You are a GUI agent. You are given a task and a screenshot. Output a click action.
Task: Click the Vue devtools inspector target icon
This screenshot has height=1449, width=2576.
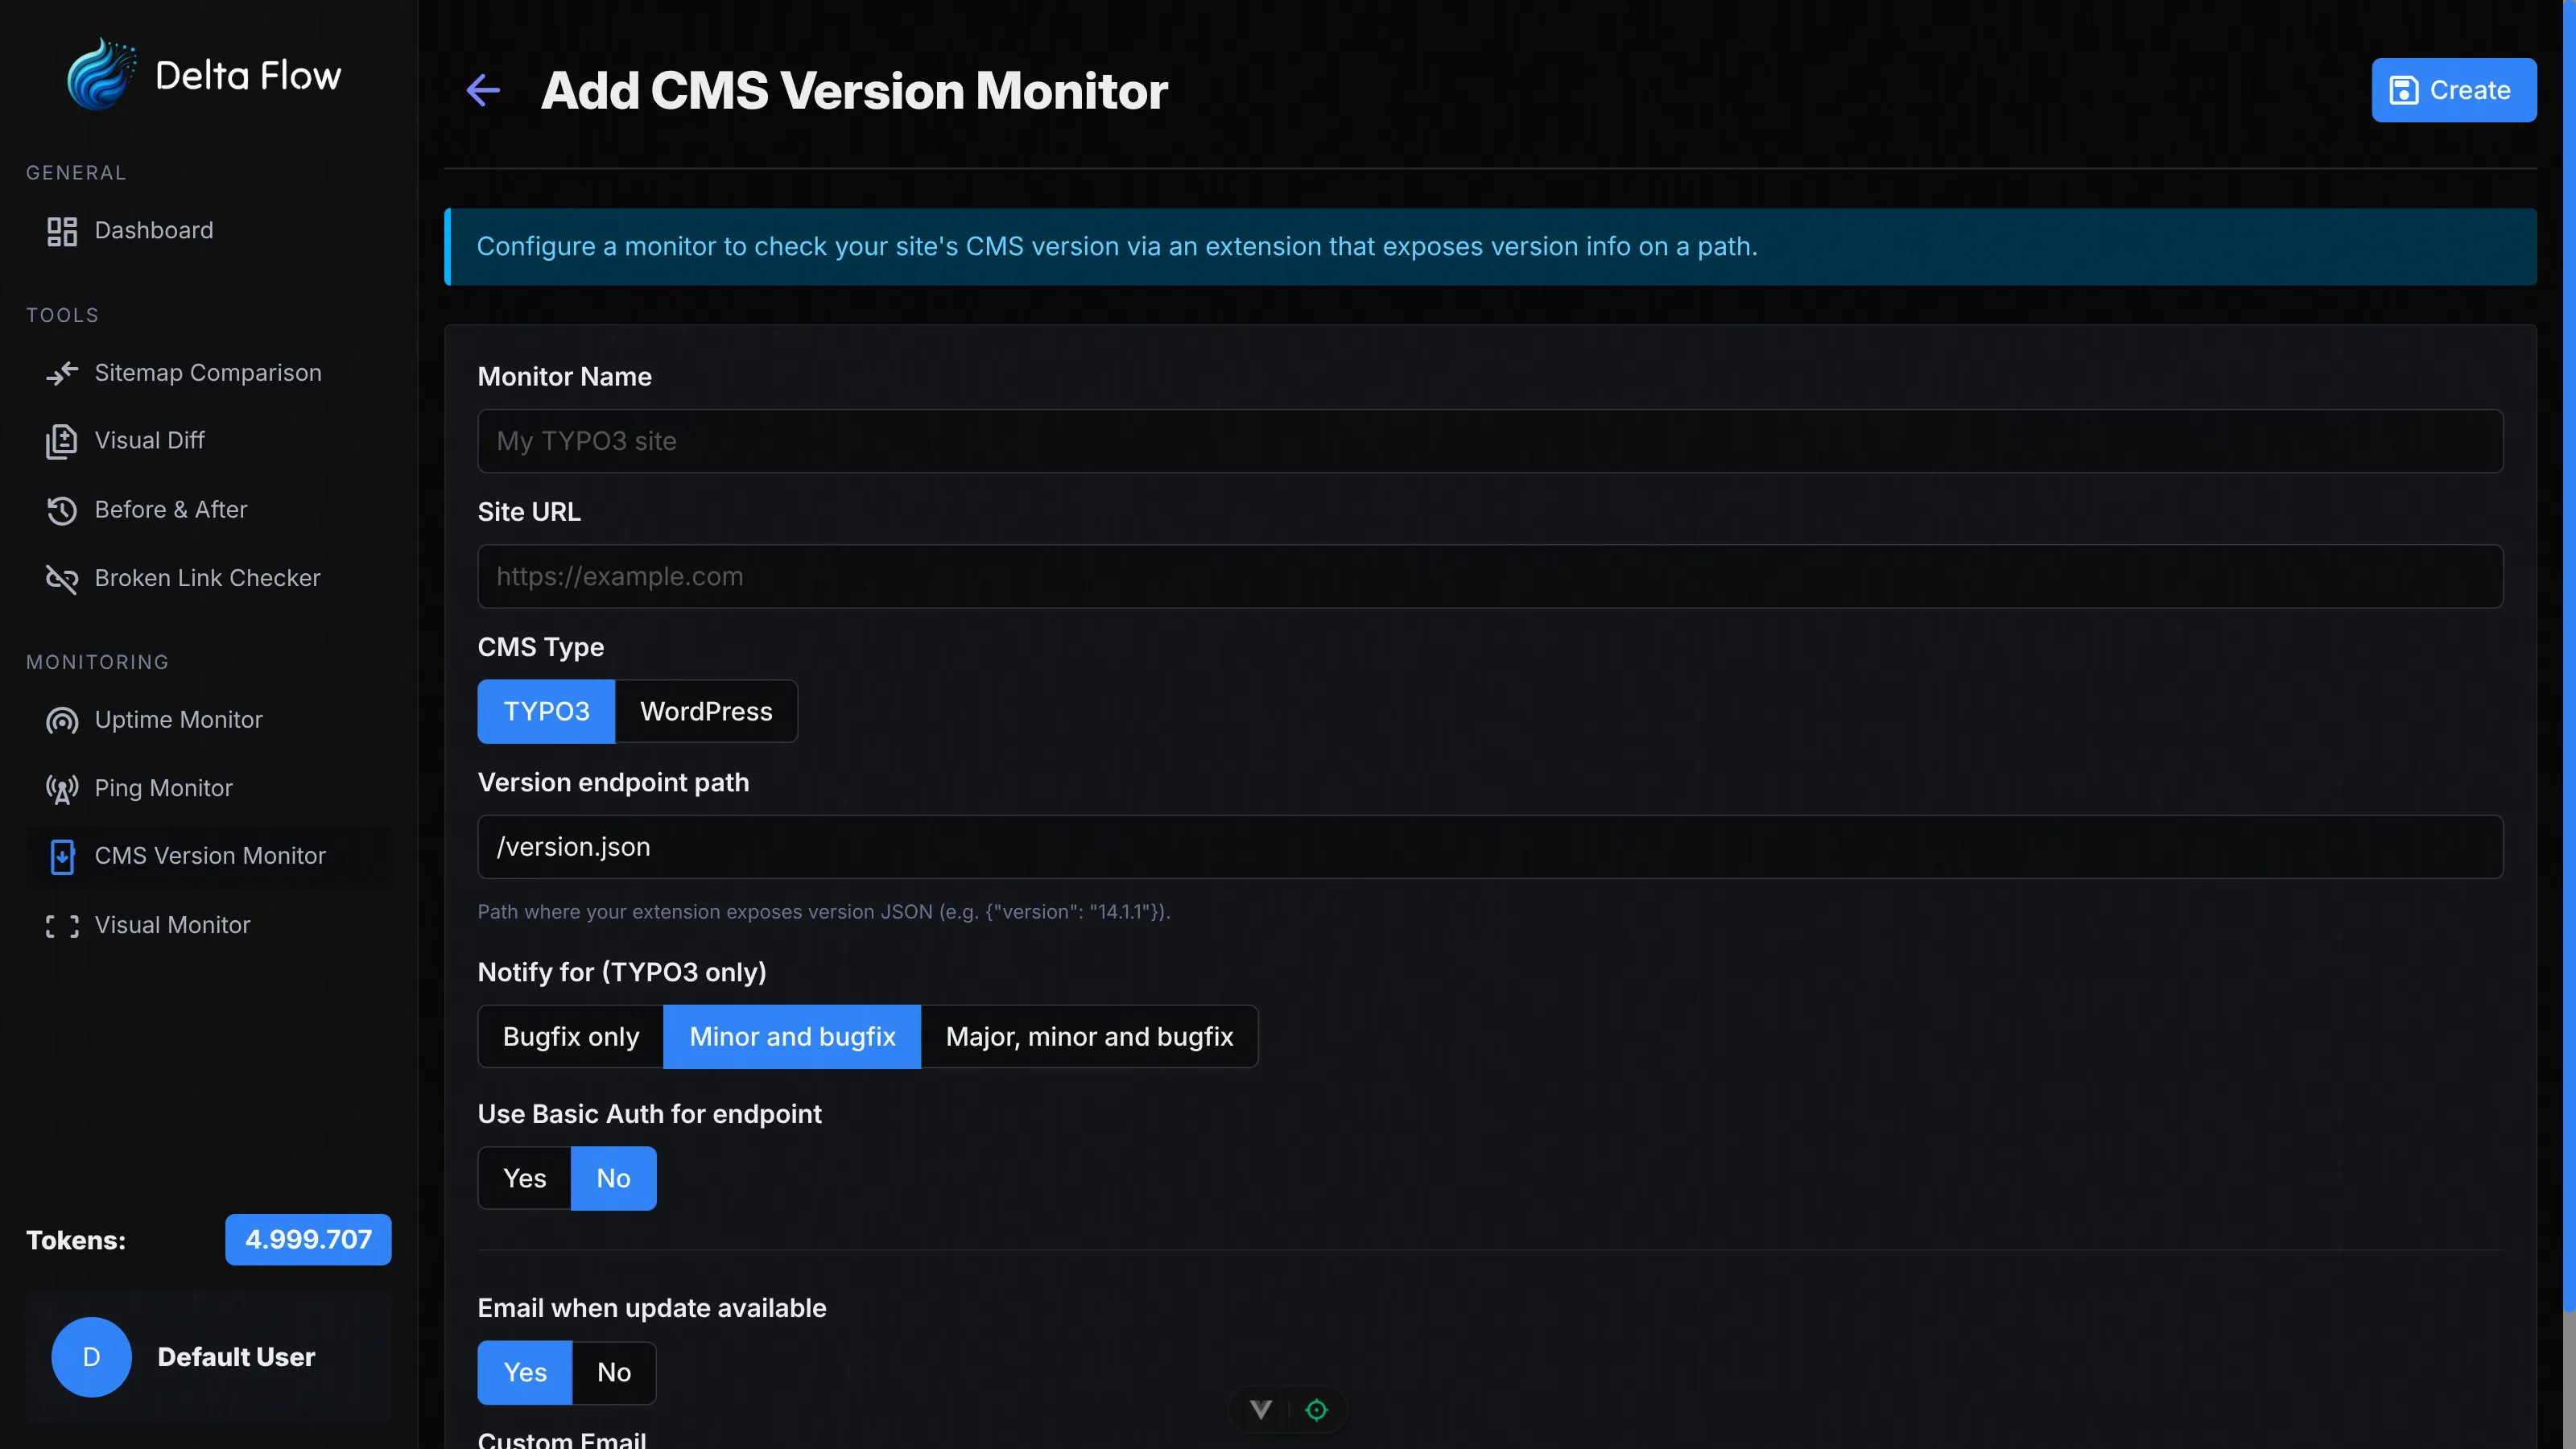click(x=1316, y=1409)
